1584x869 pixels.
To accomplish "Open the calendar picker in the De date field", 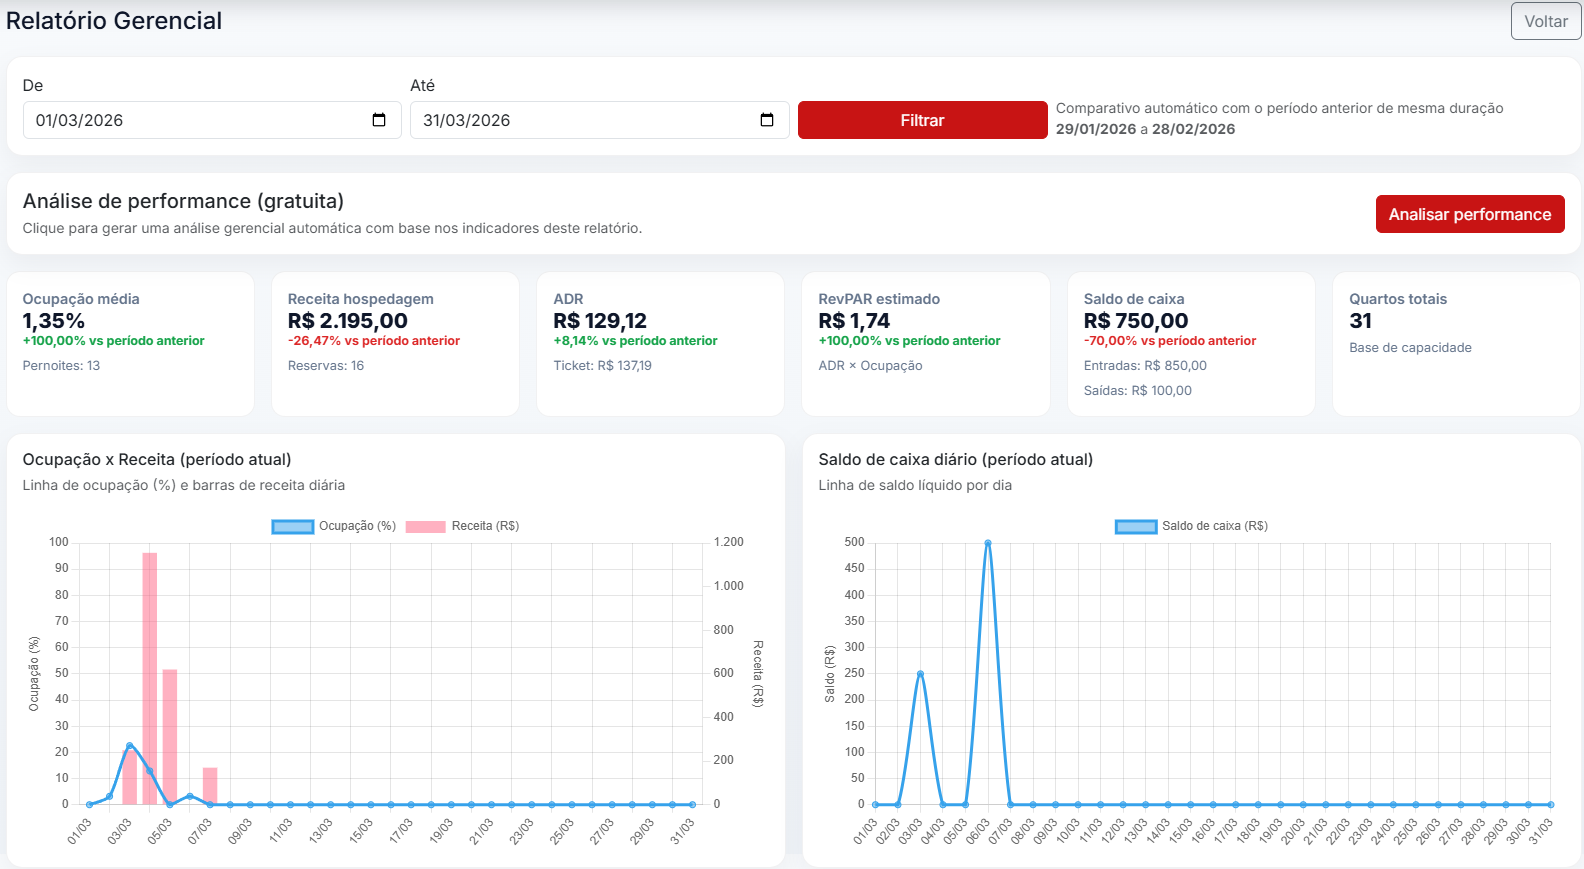I will (x=379, y=120).
